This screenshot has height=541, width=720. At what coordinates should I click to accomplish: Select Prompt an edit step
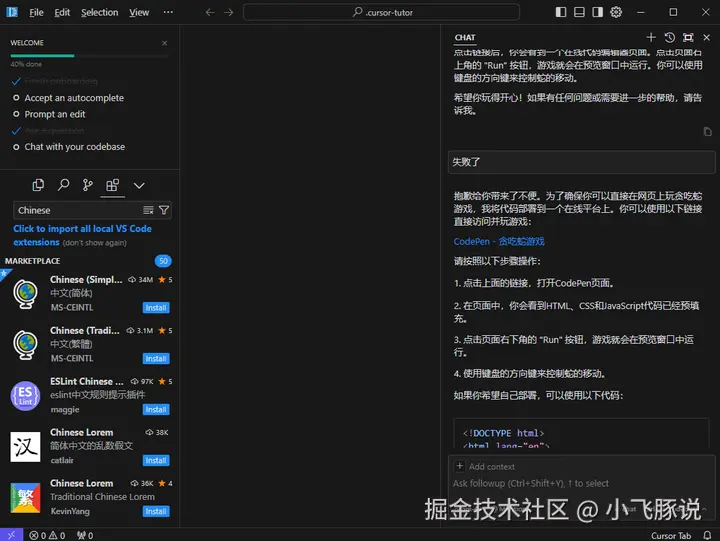pyautogui.click(x=55, y=114)
